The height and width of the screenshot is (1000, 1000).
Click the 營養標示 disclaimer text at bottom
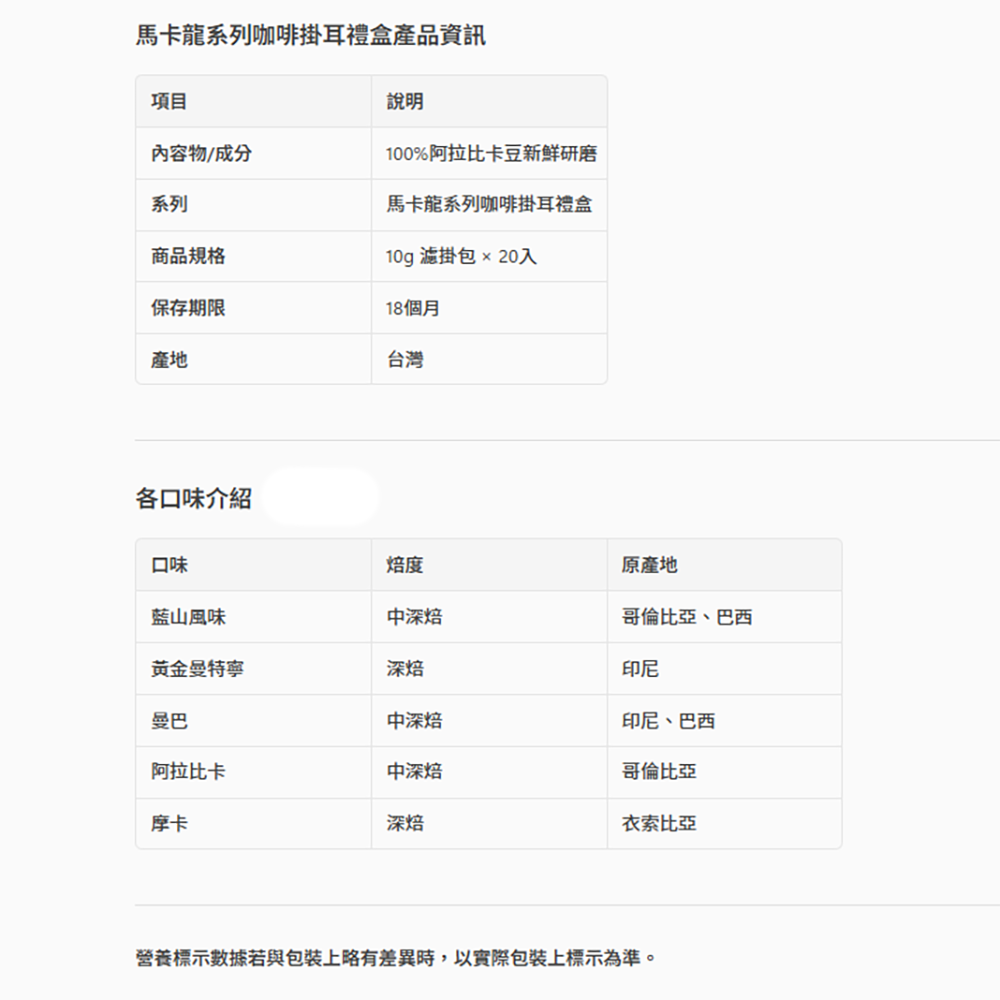[x=396, y=958]
